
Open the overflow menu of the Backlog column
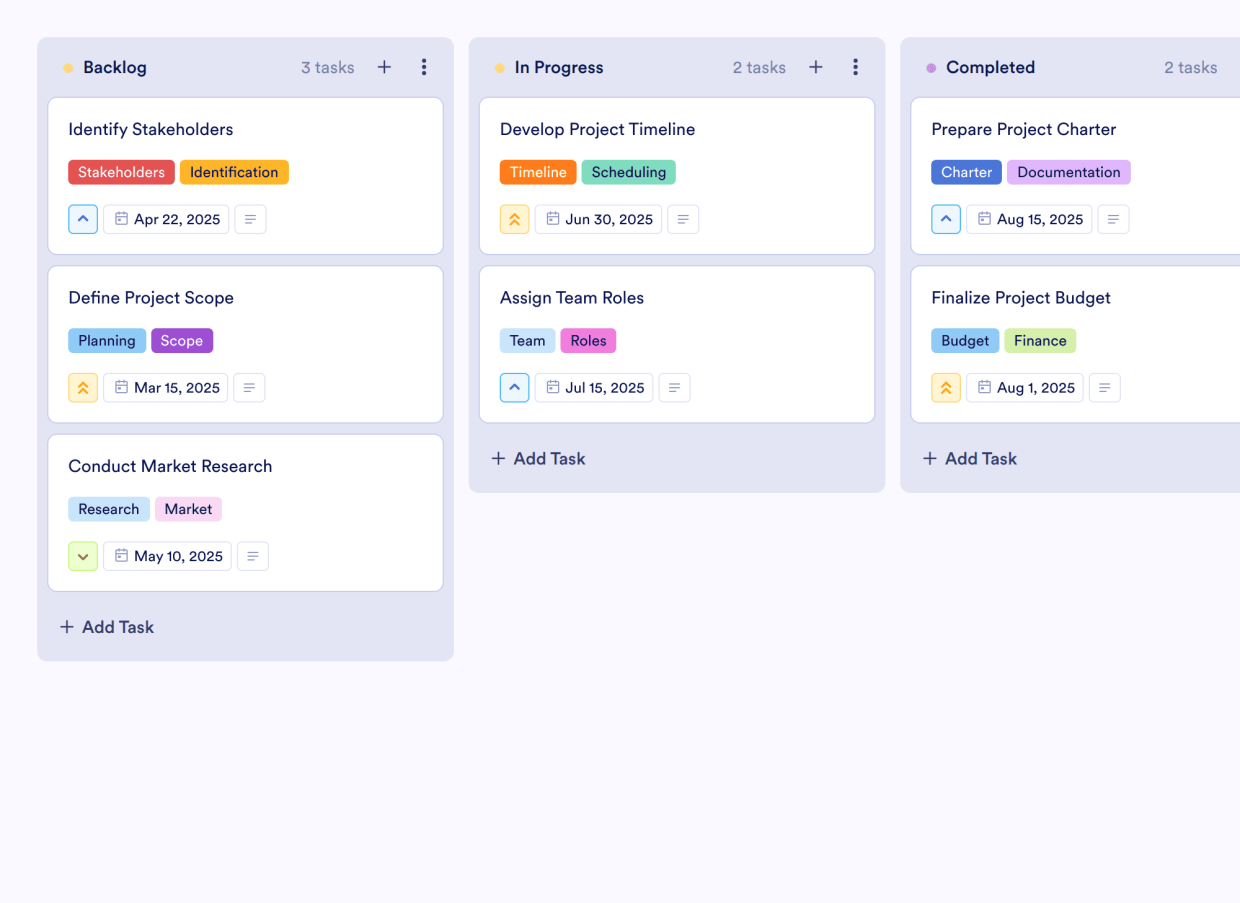(424, 67)
